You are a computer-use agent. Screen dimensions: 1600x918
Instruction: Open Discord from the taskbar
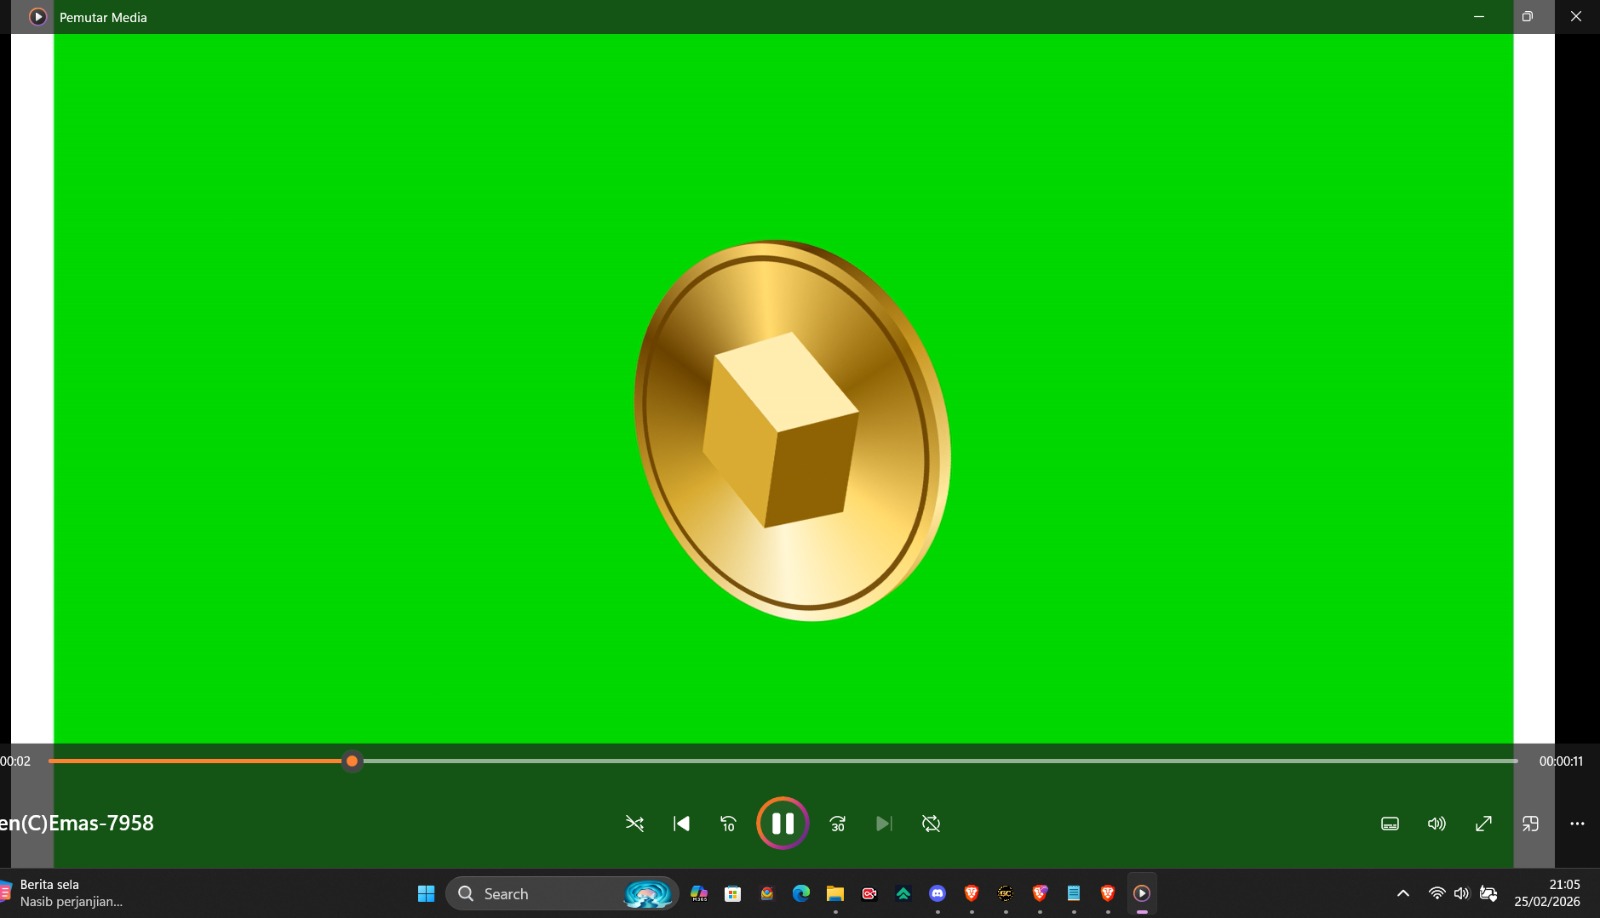point(937,893)
